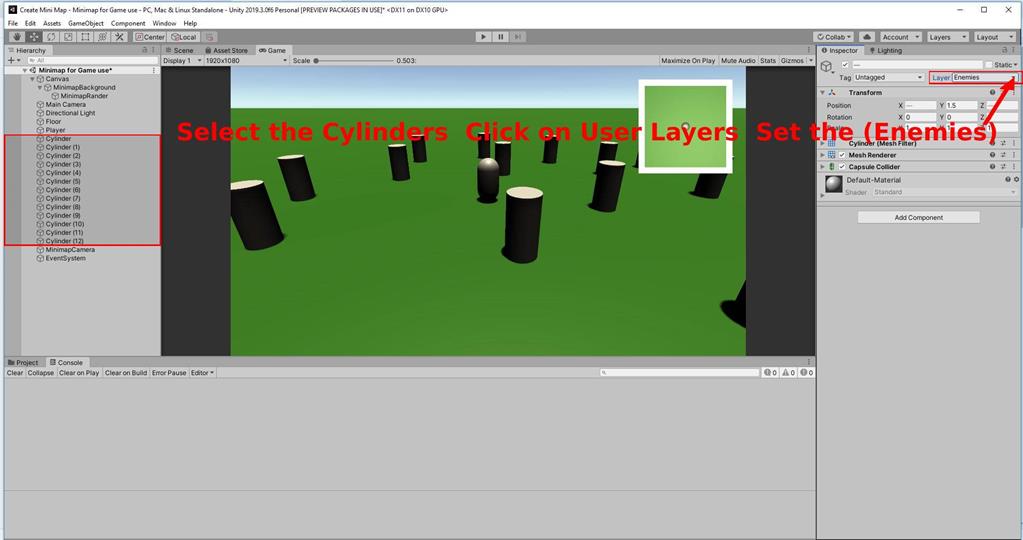This screenshot has height=540, width=1023.
Task: Select Directional Light in hierarchy
Action: tap(69, 113)
